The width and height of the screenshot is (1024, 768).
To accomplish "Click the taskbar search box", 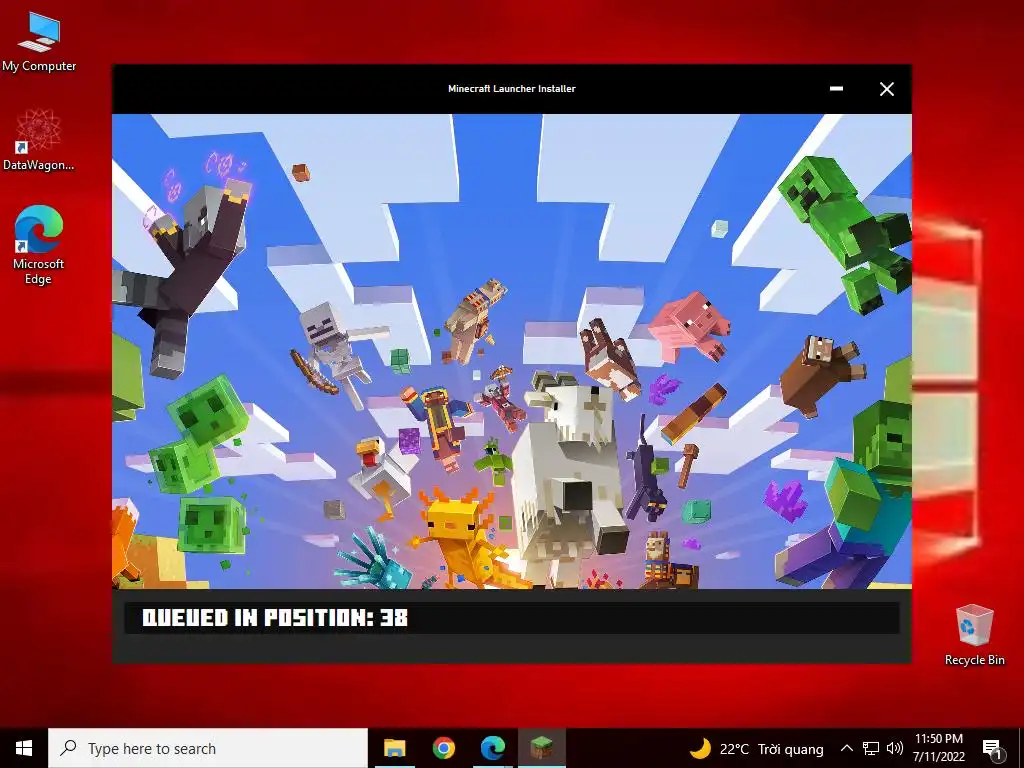I will pyautogui.click(x=208, y=748).
